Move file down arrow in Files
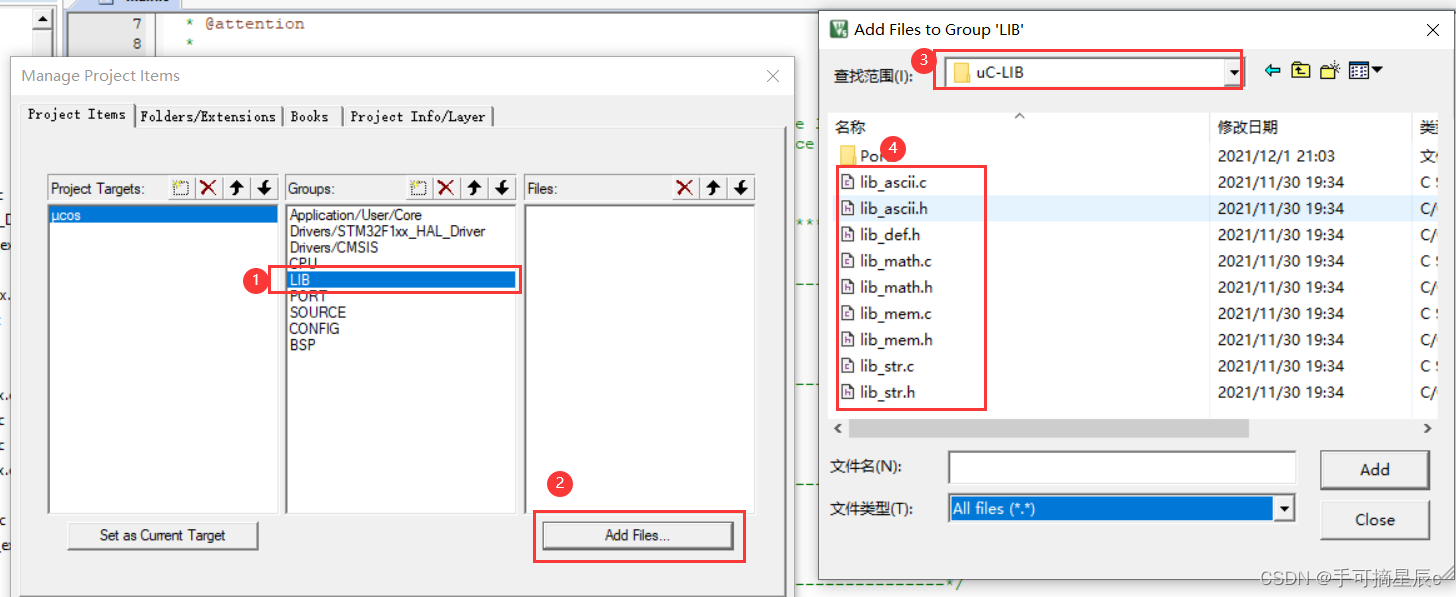The height and width of the screenshot is (597, 1456). pos(741,188)
